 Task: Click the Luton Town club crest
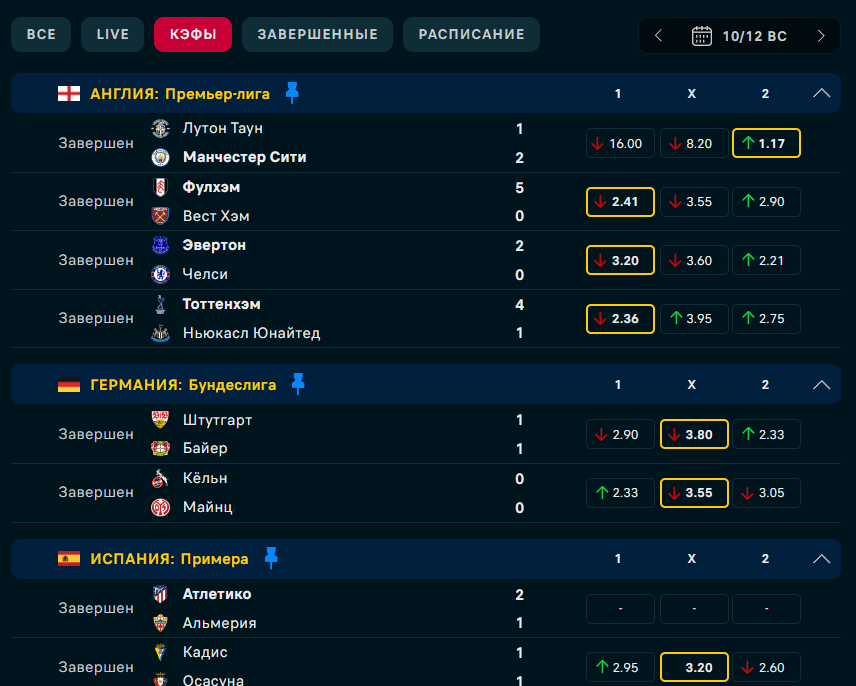point(160,128)
